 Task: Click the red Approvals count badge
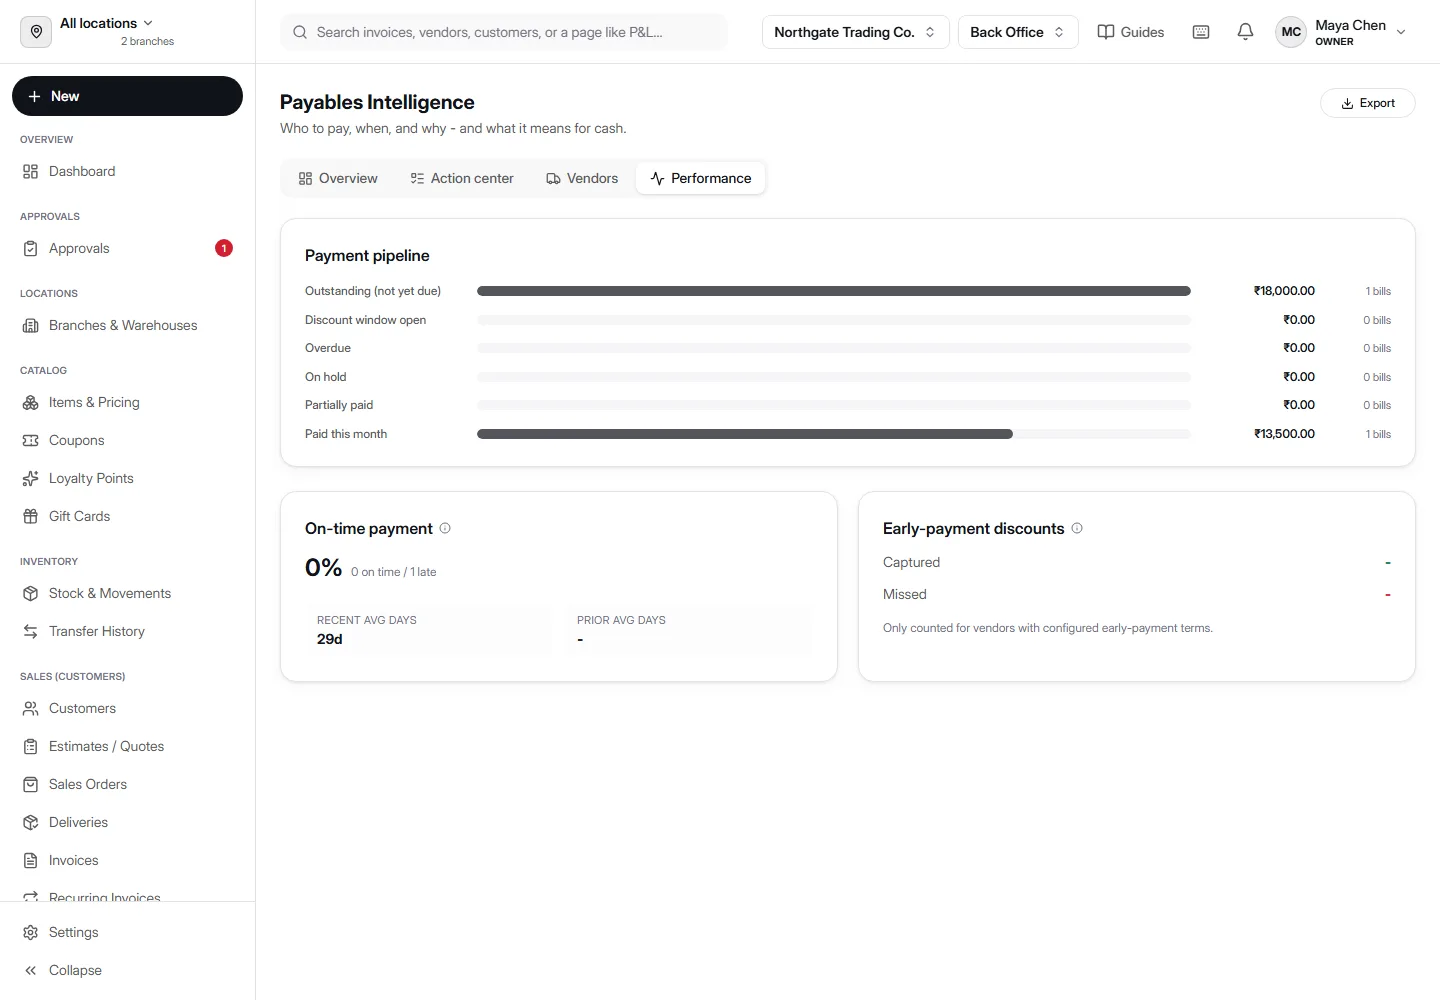point(224,248)
